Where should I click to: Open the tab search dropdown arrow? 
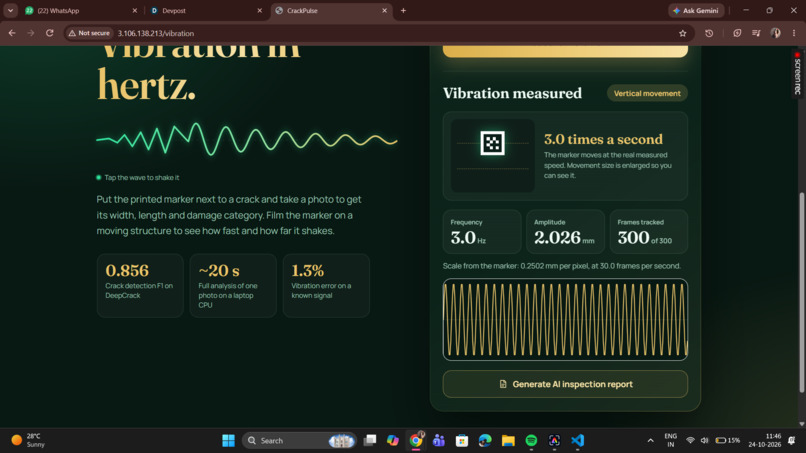click(10, 10)
